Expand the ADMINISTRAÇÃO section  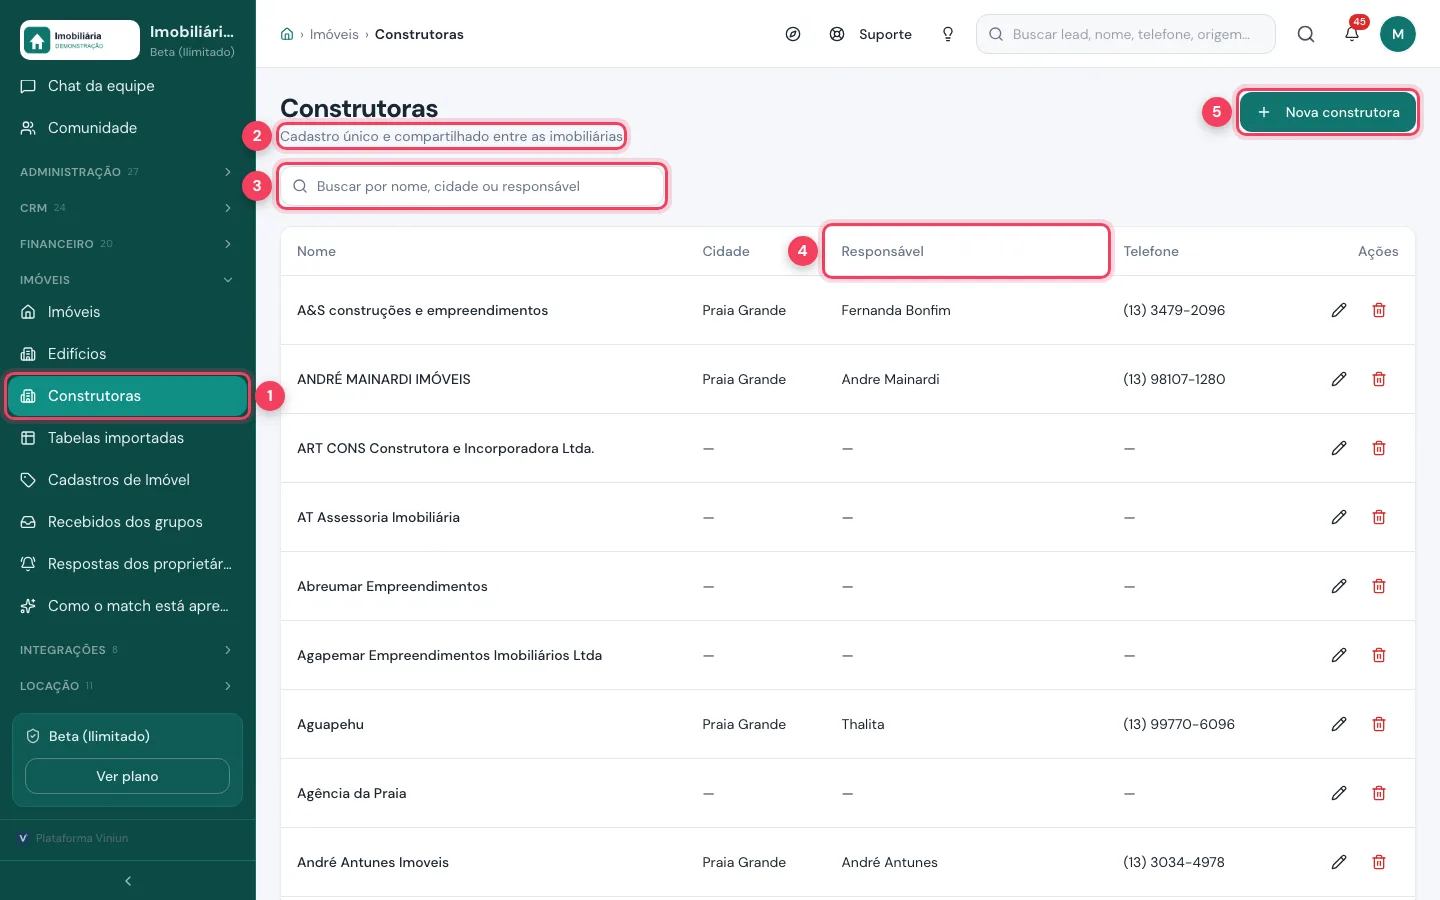(x=128, y=172)
